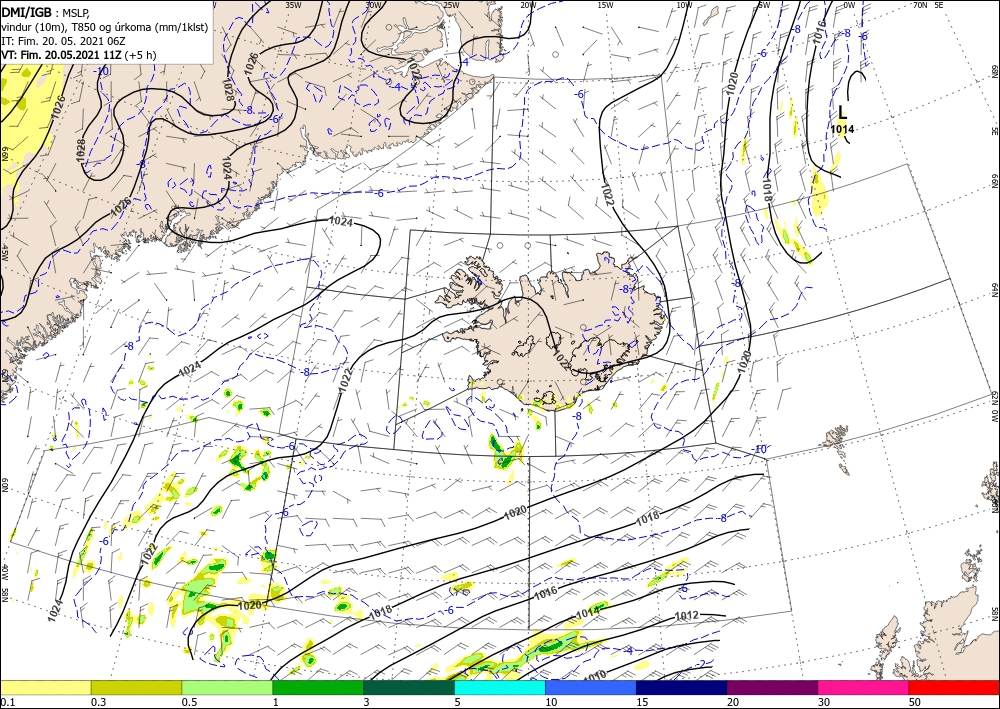This screenshot has width=1000, height=709.
Task: Click the '1010' isobar label
Action: [x=594, y=675]
